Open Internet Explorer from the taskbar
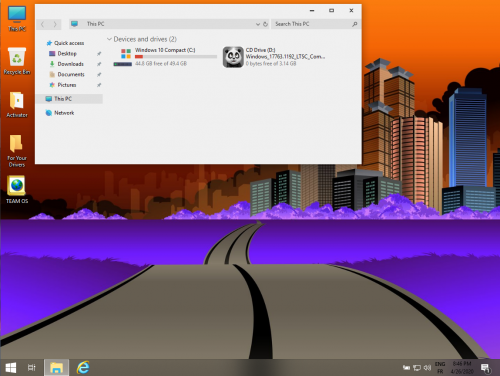500x376 pixels. coord(83,367)
